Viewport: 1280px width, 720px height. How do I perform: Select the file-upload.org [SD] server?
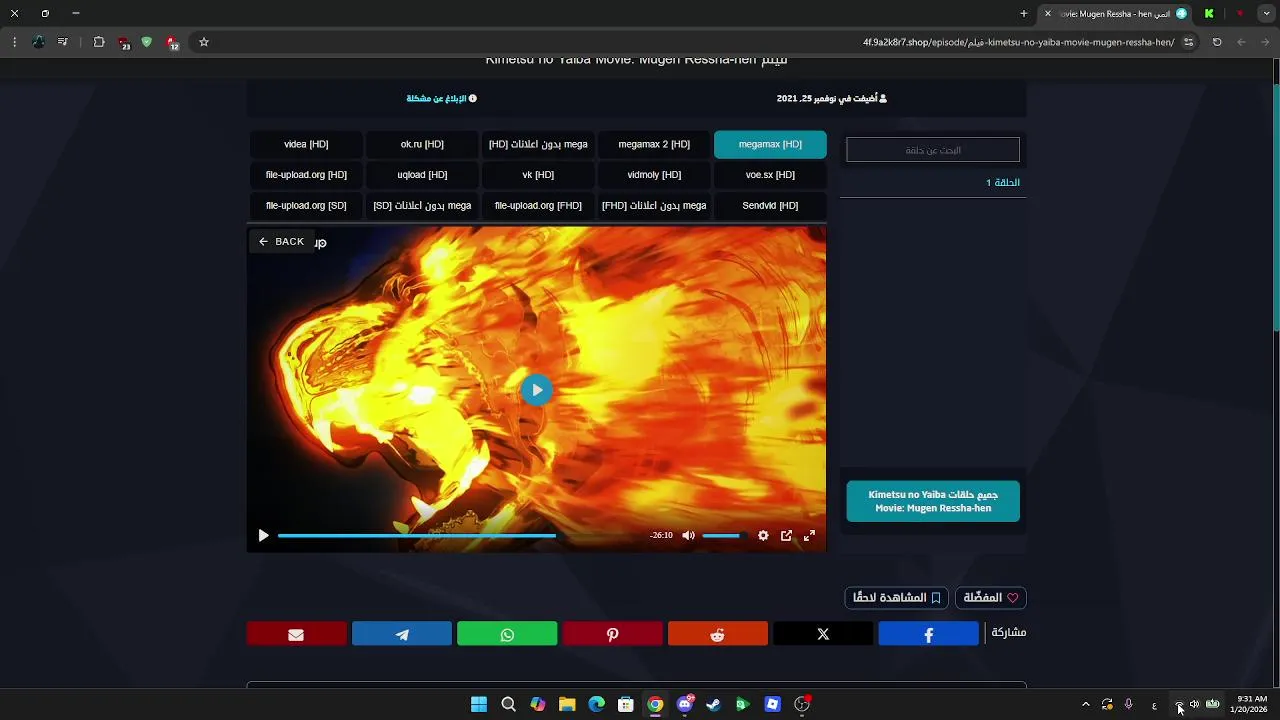click(x=306, y=206)
